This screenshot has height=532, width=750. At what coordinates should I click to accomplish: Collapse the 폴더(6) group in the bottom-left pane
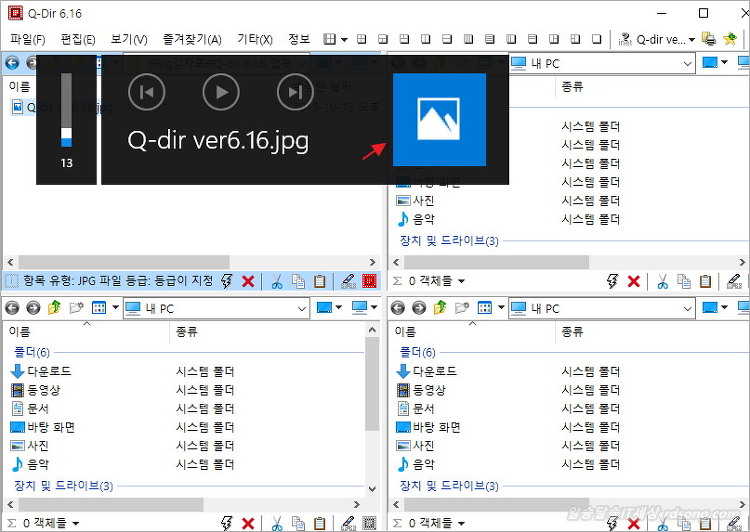pos(32,353)
